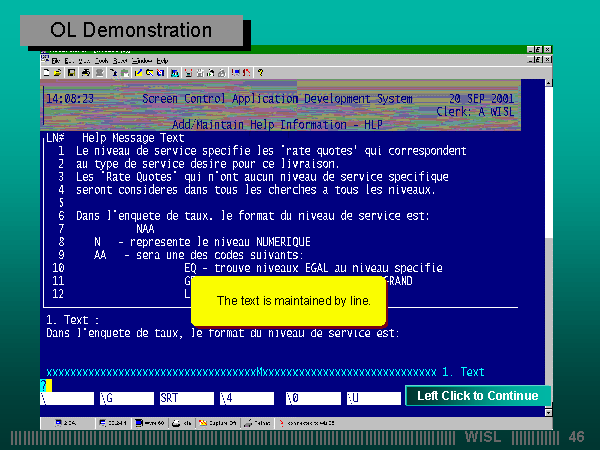The width and height of the screenshot is (600, 450).
Task: Click the yellow question mark prompt
Action: tap(43, 385)
